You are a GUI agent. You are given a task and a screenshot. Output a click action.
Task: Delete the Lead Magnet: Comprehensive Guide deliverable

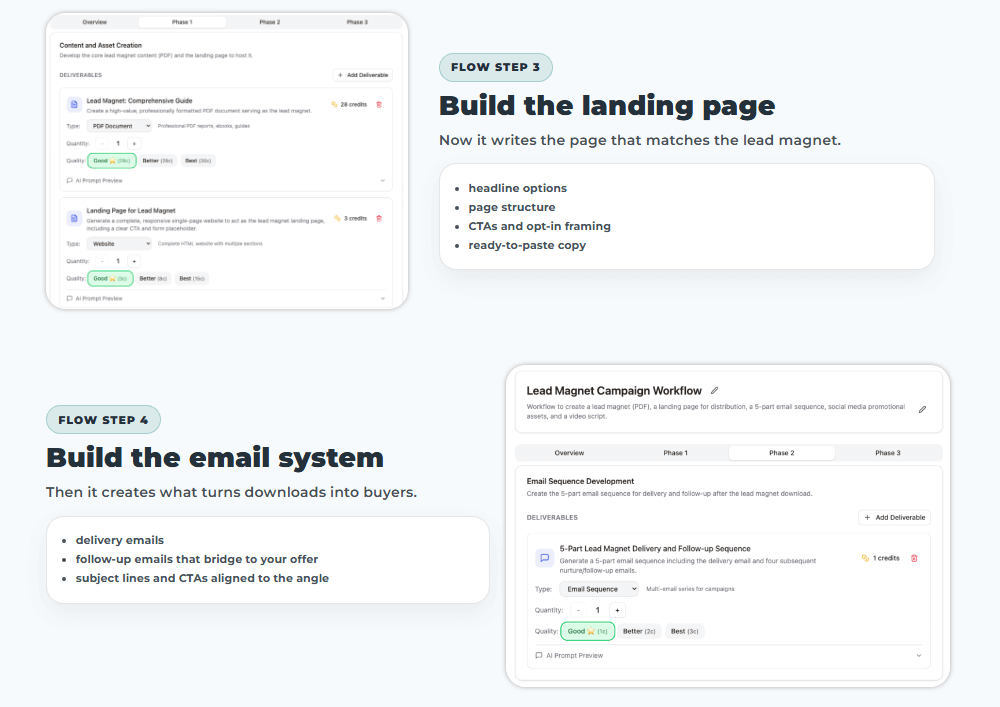(378, 104)
